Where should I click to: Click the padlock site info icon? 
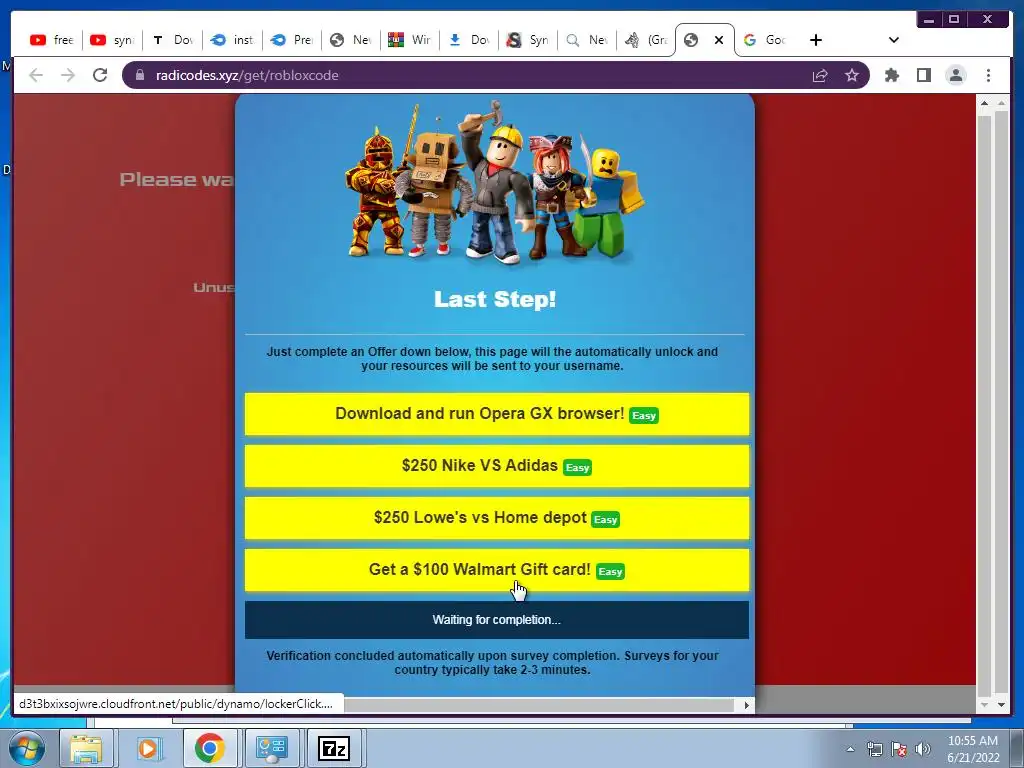click(x=140, y=75)
